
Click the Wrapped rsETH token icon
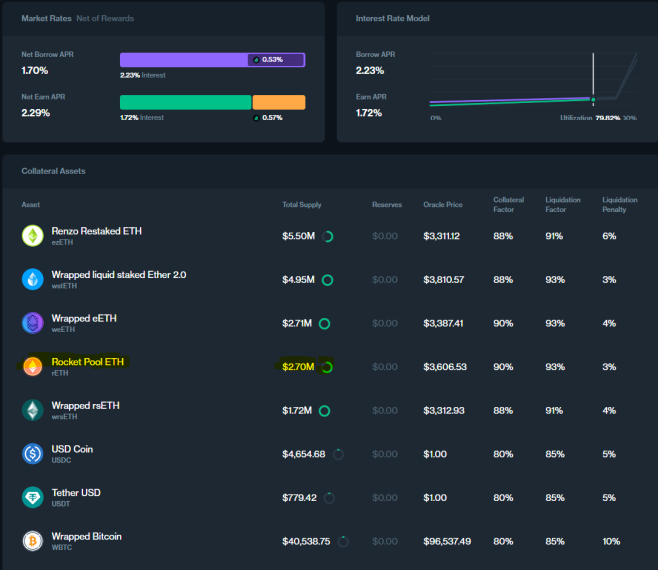(33, 410)
